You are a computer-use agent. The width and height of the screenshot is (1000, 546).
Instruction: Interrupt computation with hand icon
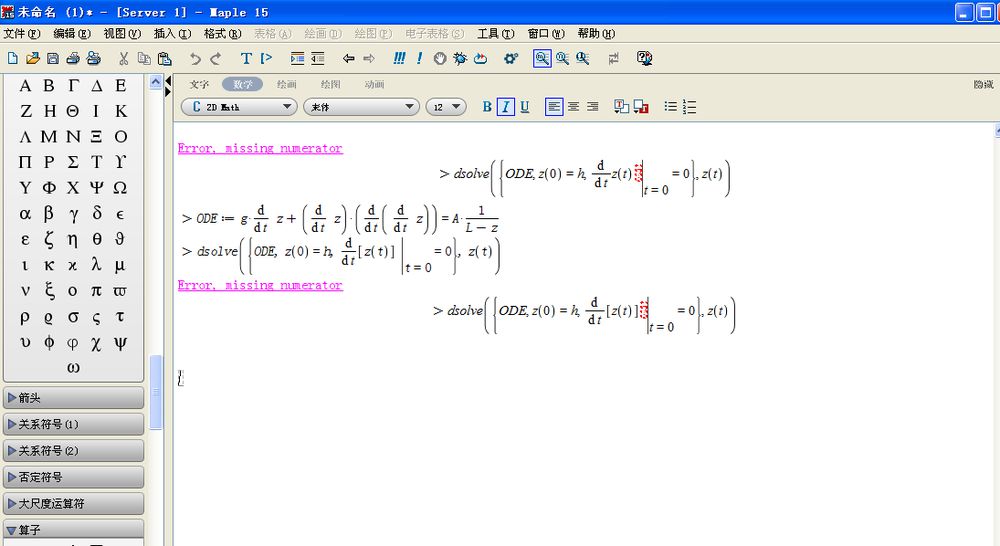point(439,59)
